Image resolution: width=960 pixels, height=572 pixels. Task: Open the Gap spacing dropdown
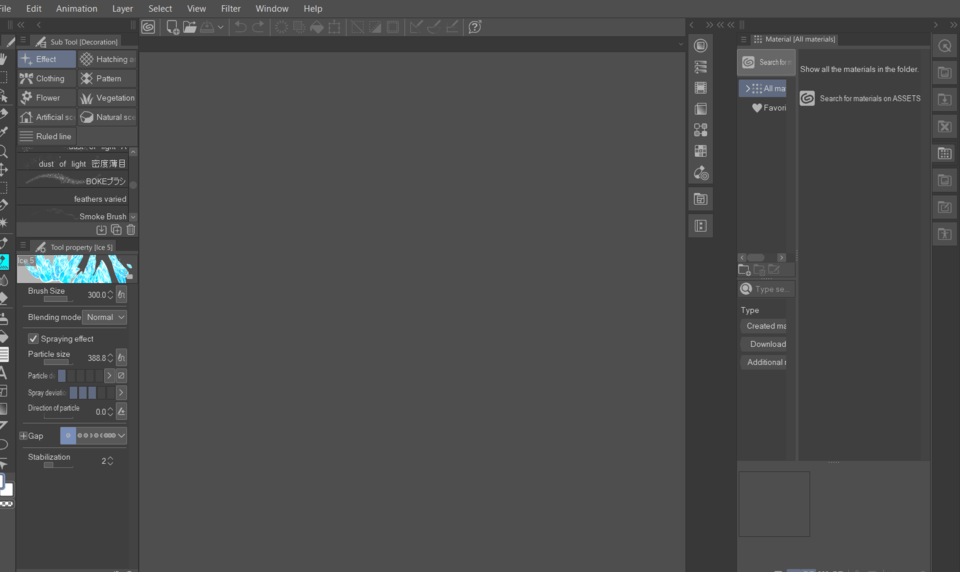click(x=121, y=435)
